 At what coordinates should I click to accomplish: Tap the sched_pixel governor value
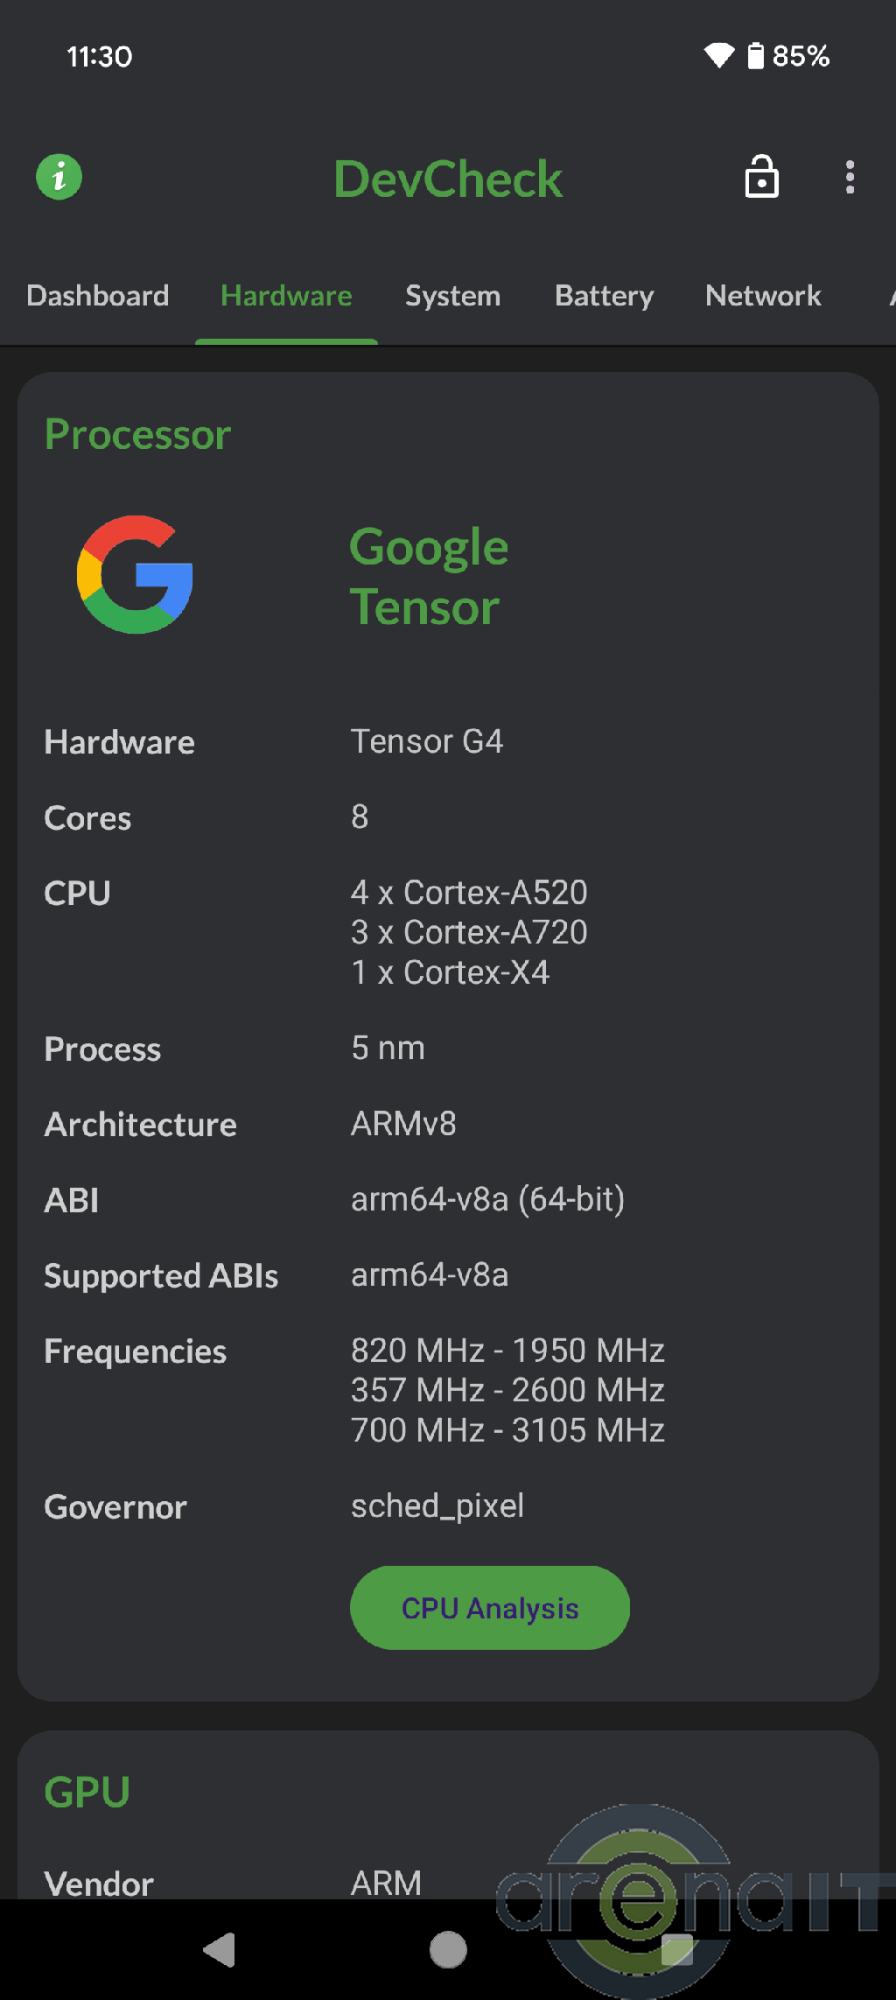pyautogui.click(x=437, y=1506)
